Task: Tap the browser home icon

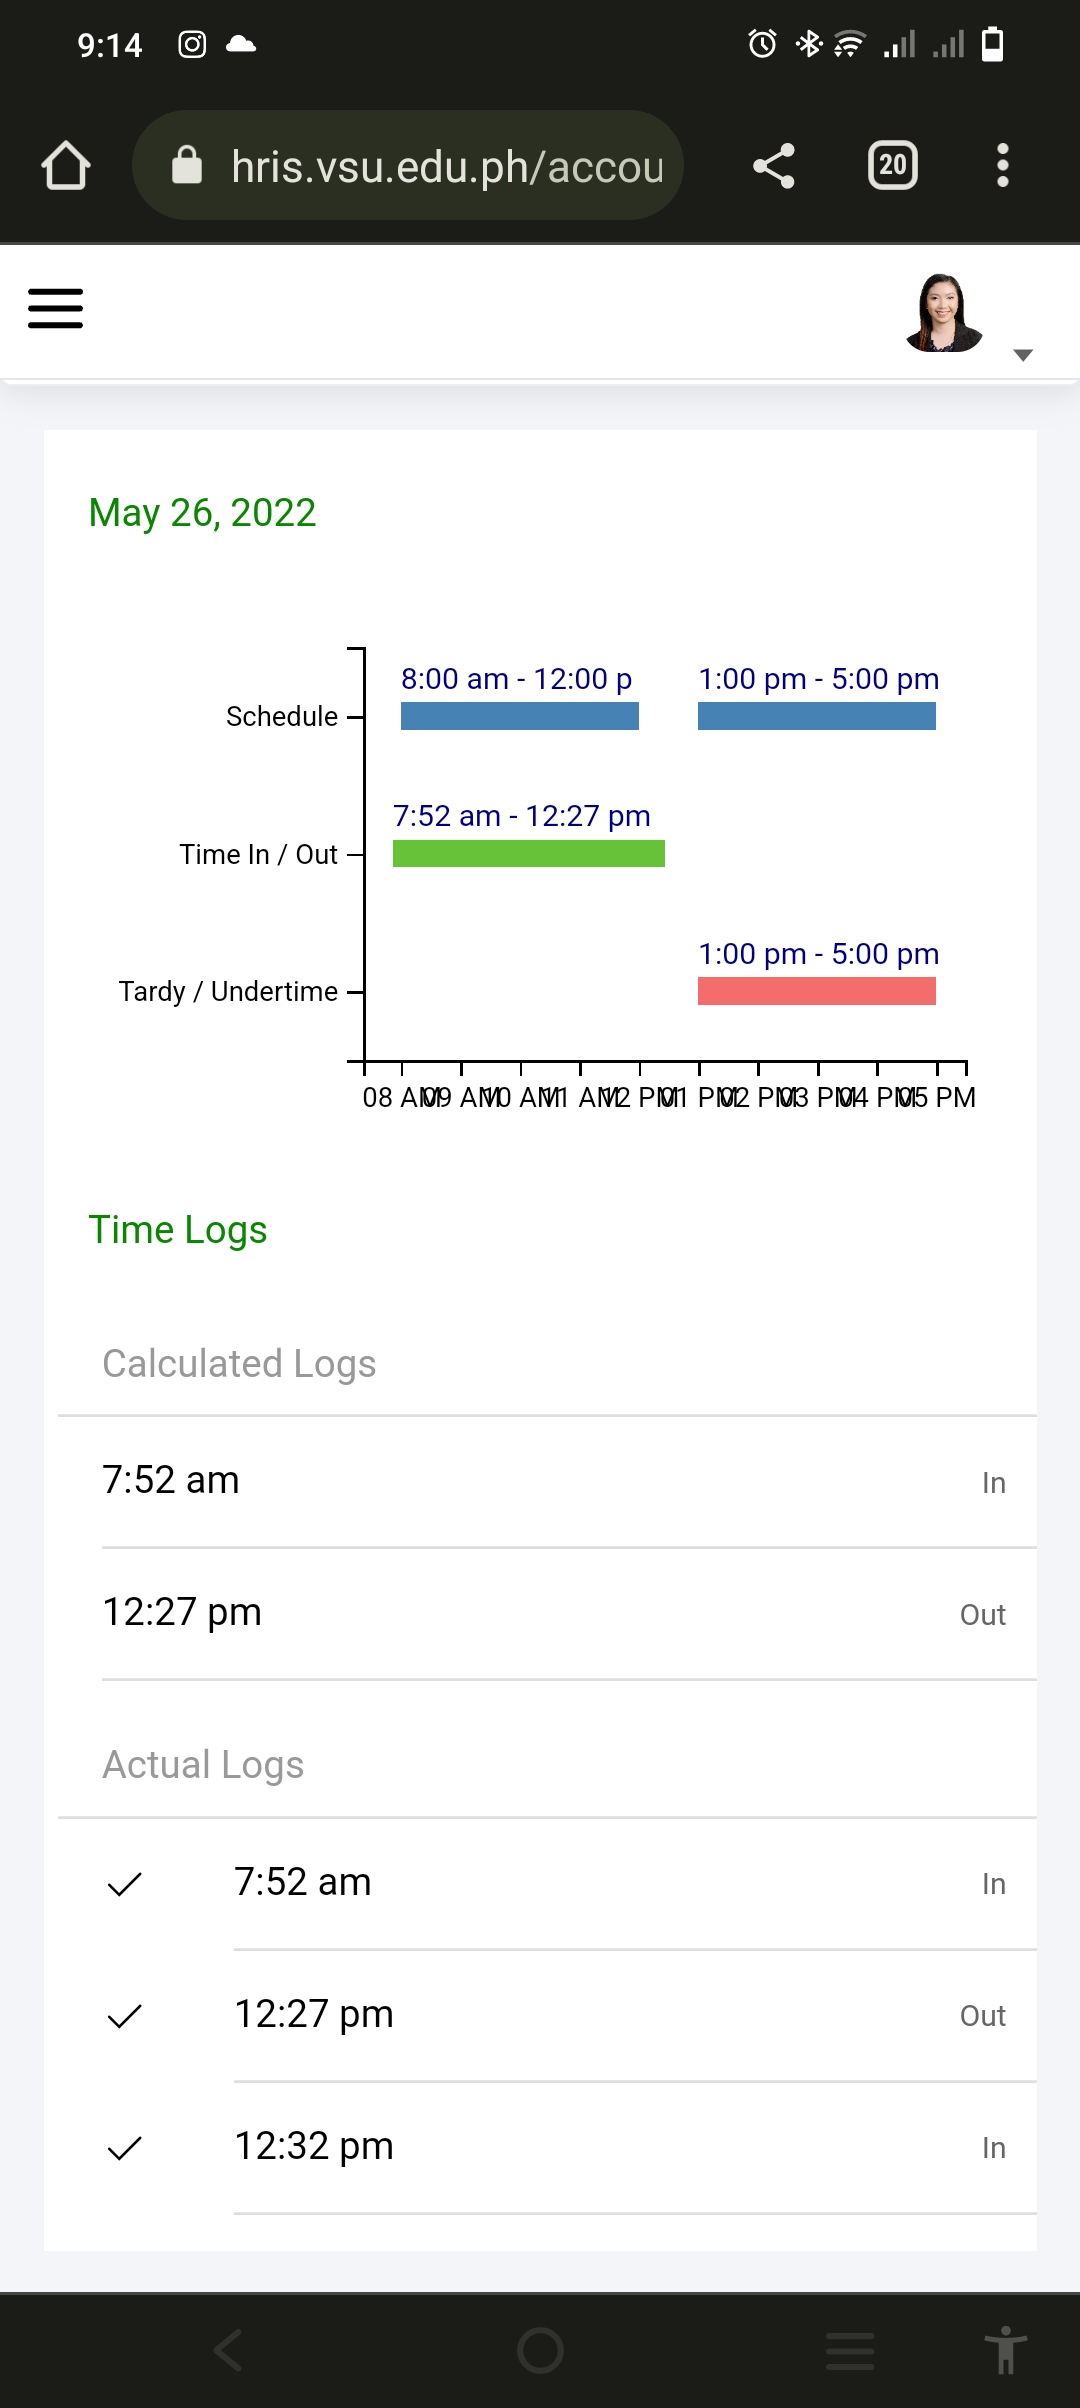Action: tap(66, 166)
